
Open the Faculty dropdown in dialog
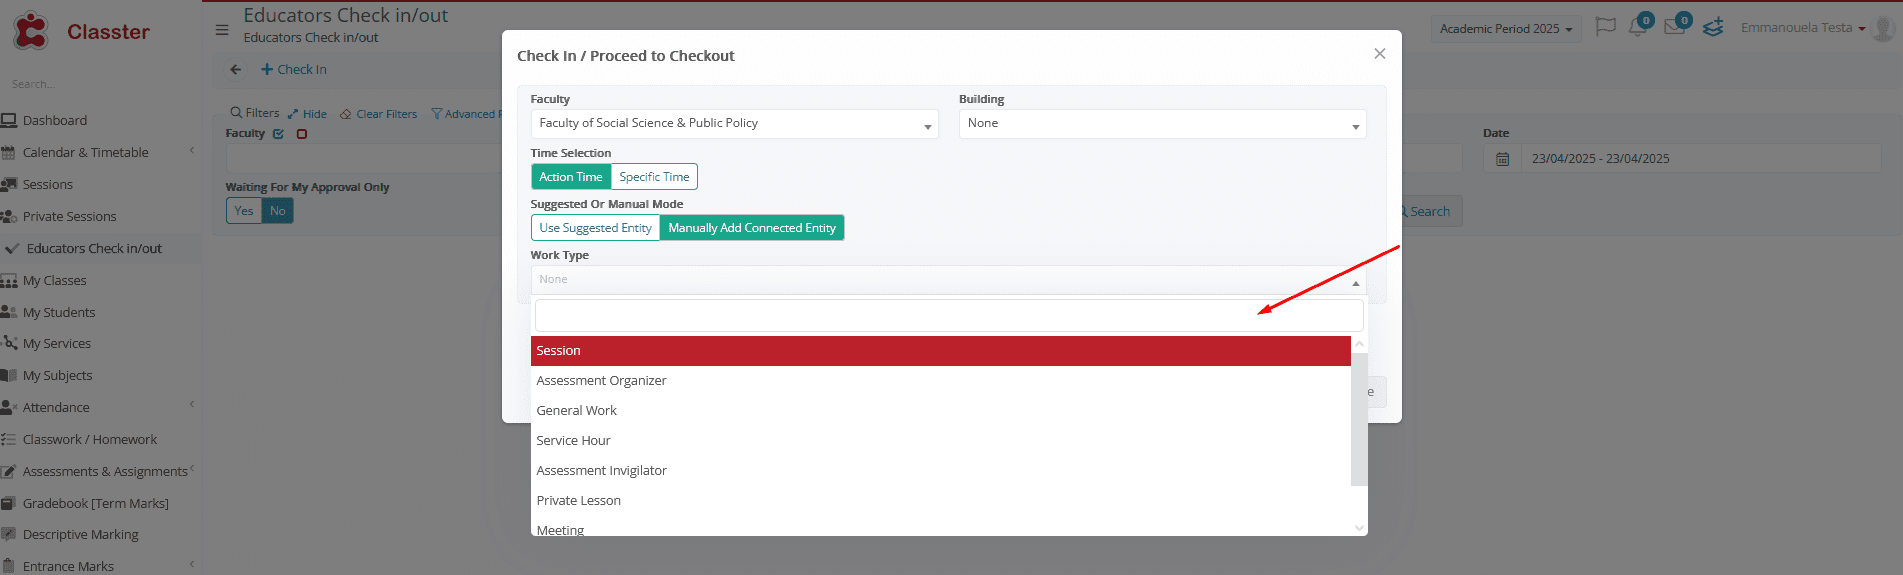pyautogui.click(x=734, y=124)
